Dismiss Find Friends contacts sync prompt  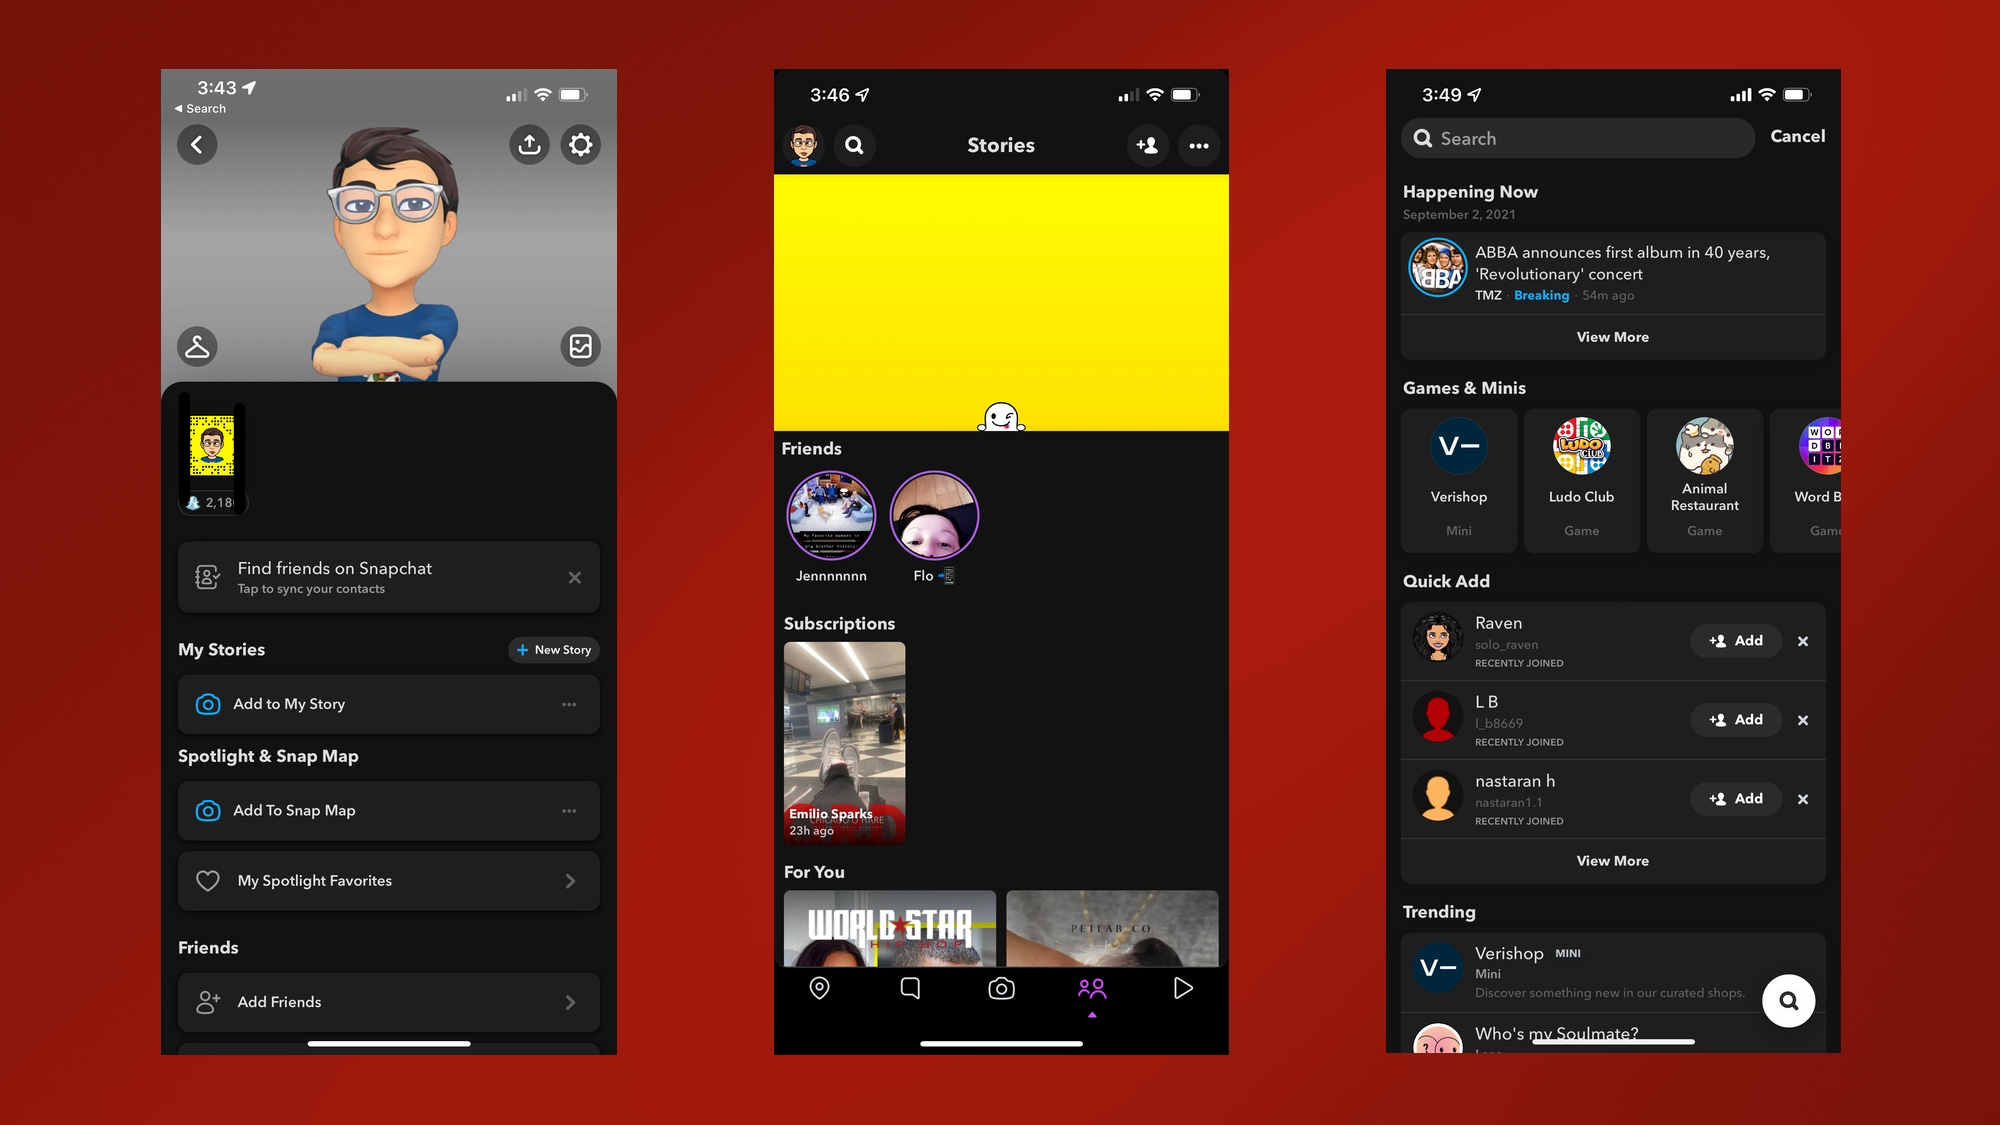(576, 576)
